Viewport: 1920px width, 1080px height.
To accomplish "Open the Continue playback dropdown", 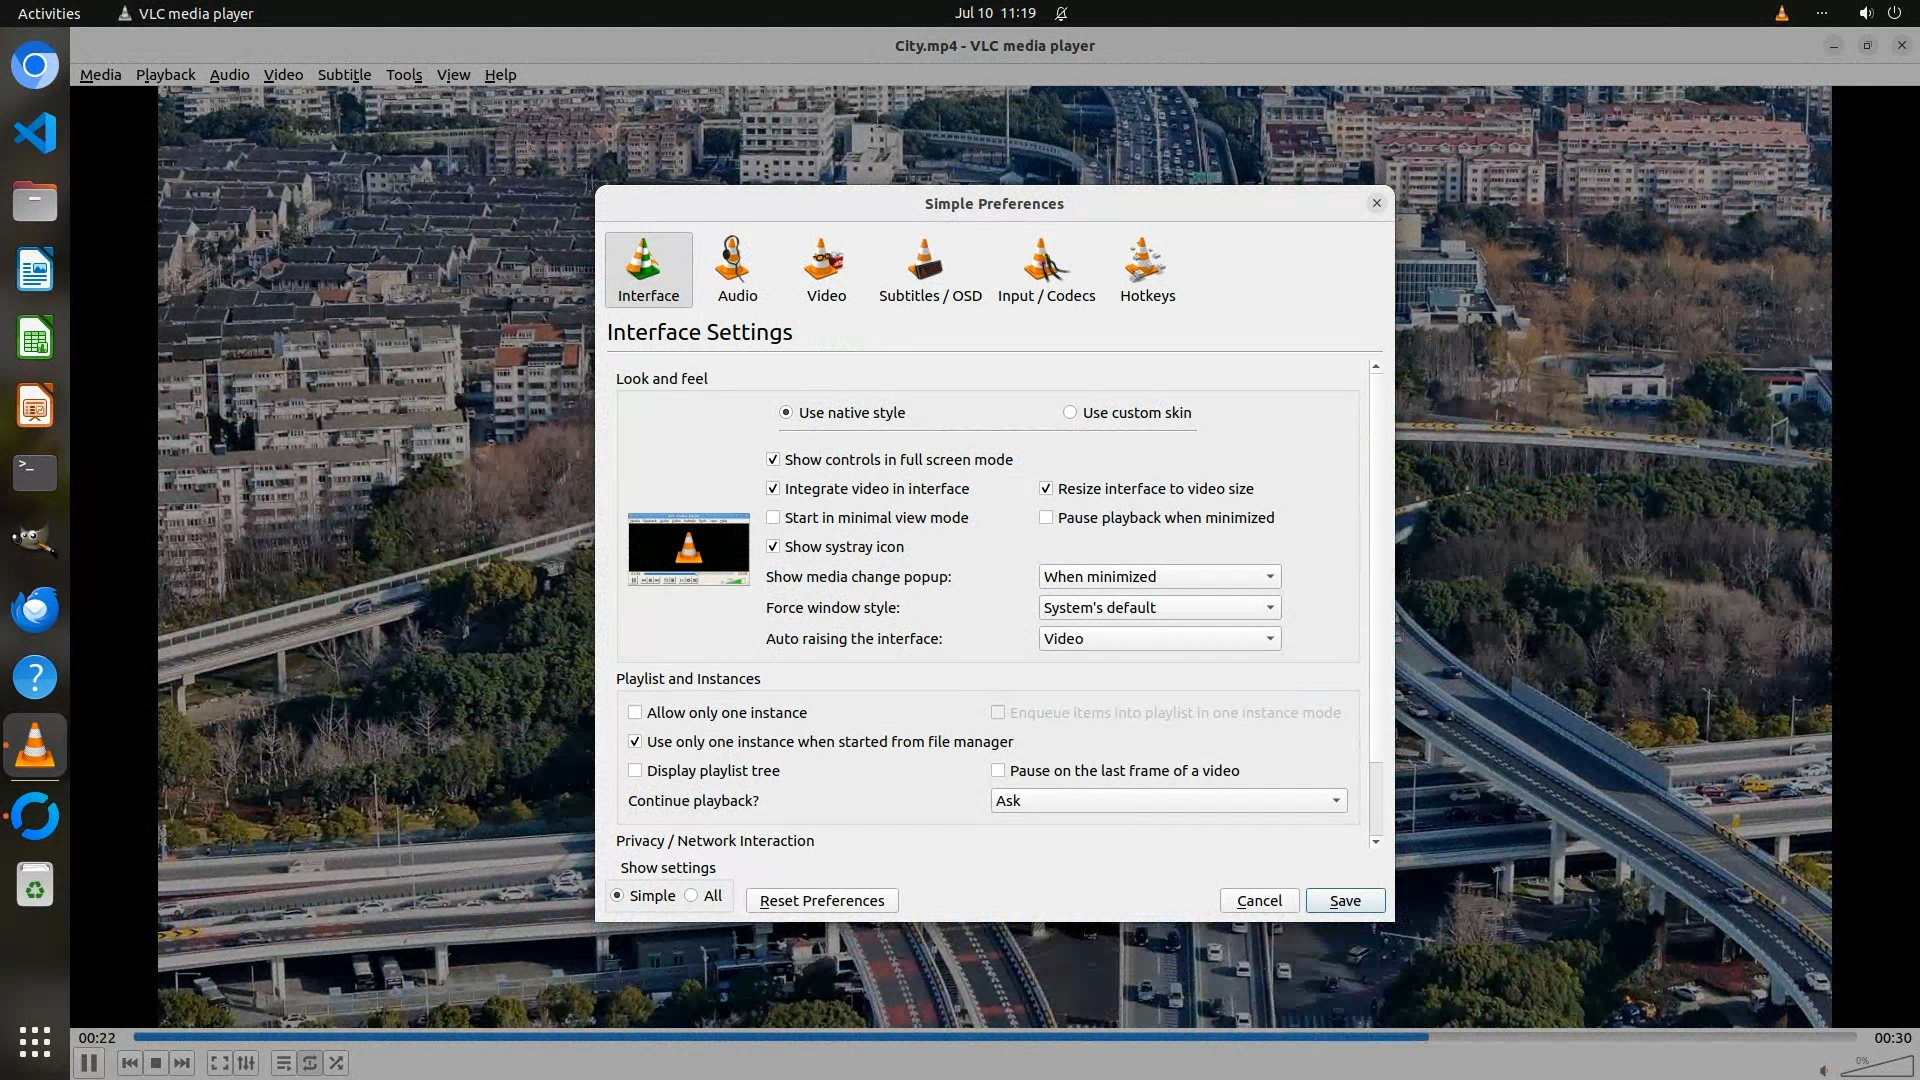I will pyautogui.click(x=1168, y=801).
